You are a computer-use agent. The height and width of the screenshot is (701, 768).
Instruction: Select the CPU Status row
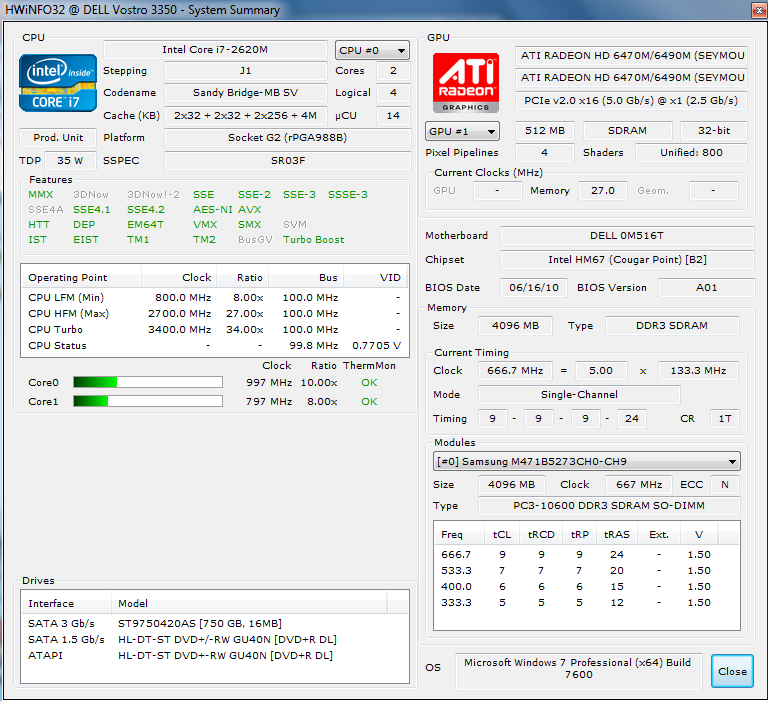215,346
